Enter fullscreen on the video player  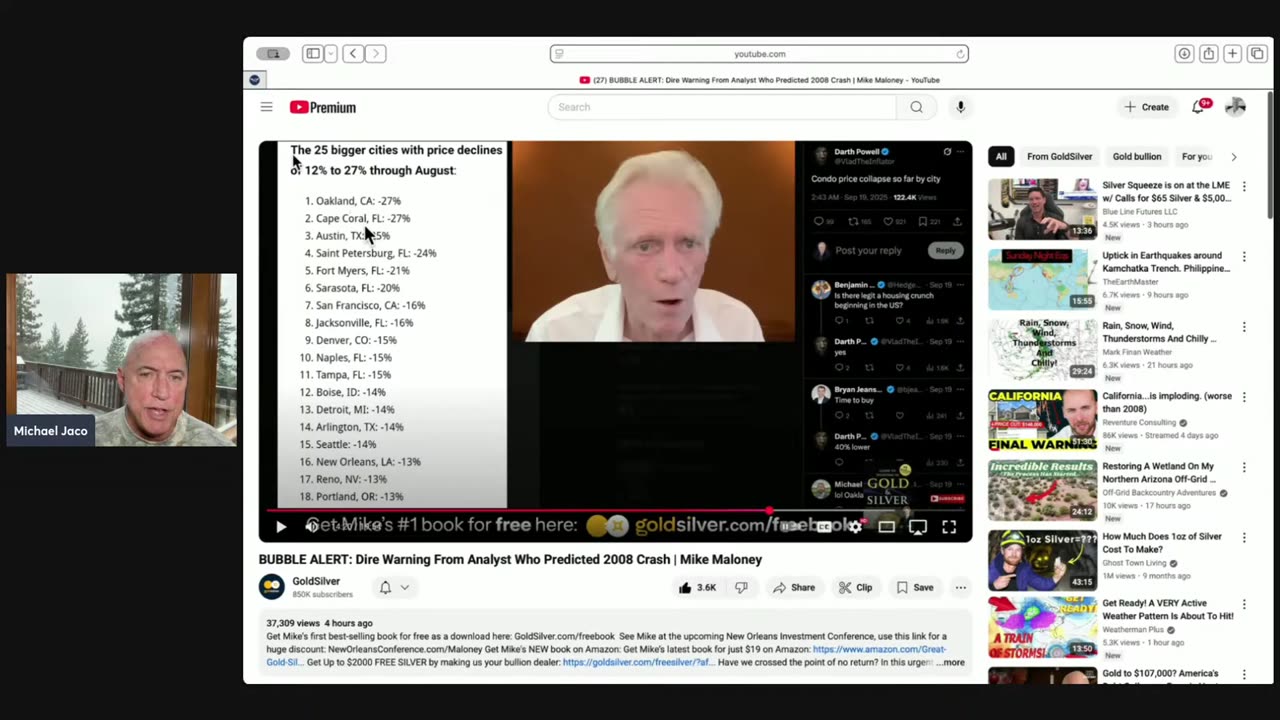[x=949, y=526]
